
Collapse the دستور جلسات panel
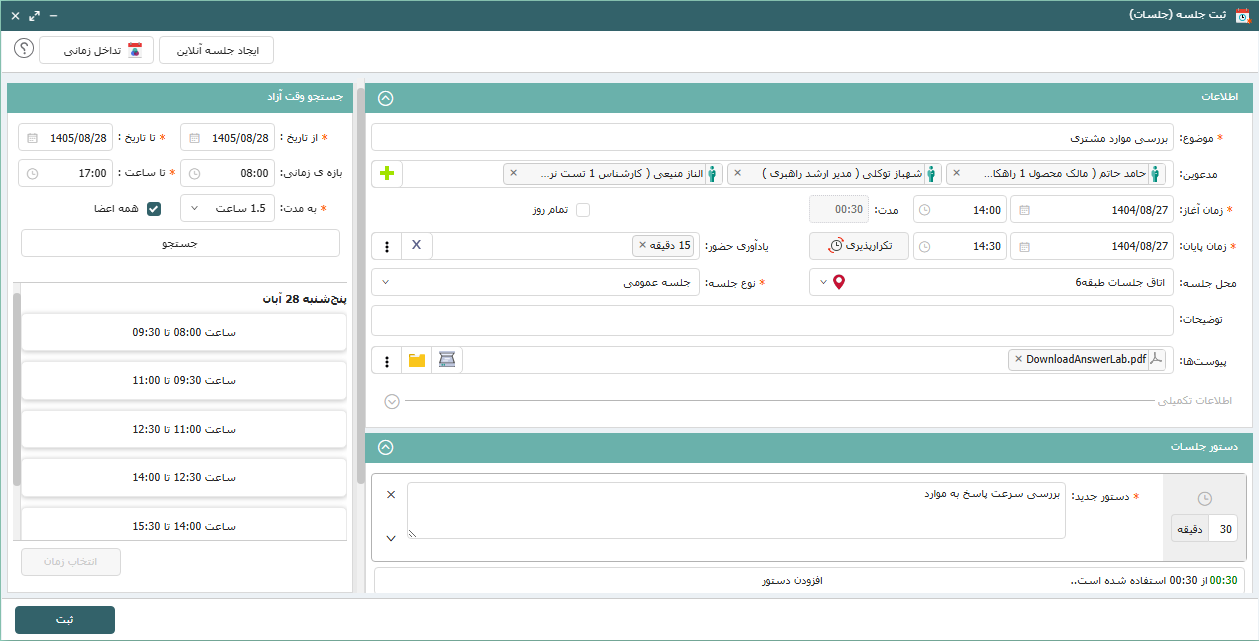click(386, 448)
